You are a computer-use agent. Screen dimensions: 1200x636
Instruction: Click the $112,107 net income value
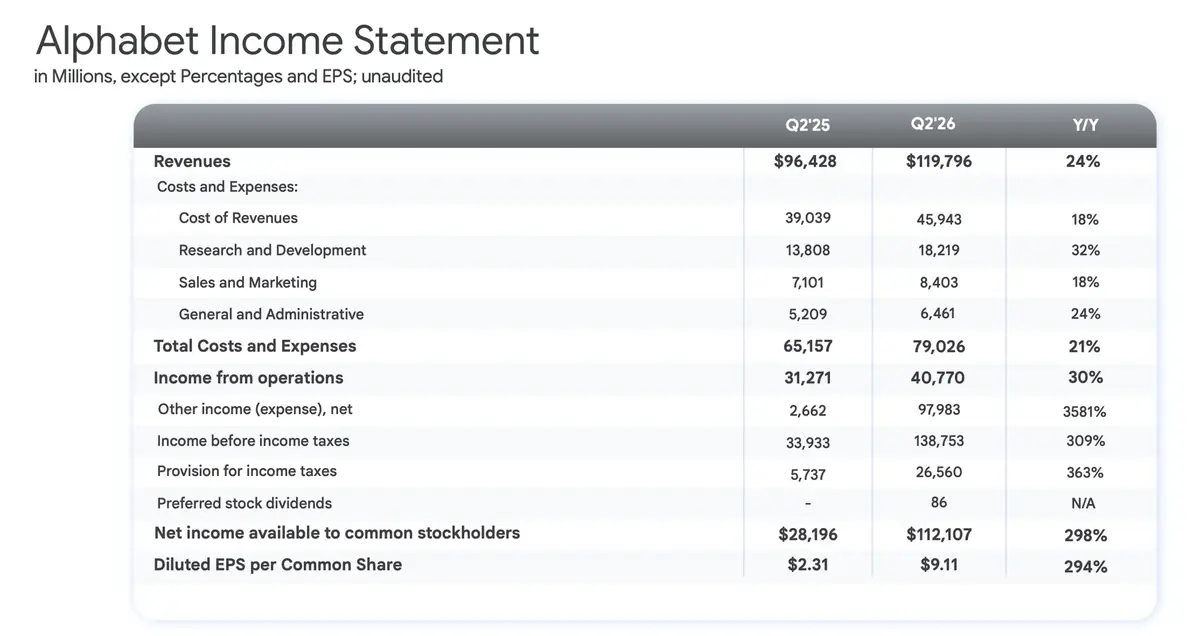(938, 534)
